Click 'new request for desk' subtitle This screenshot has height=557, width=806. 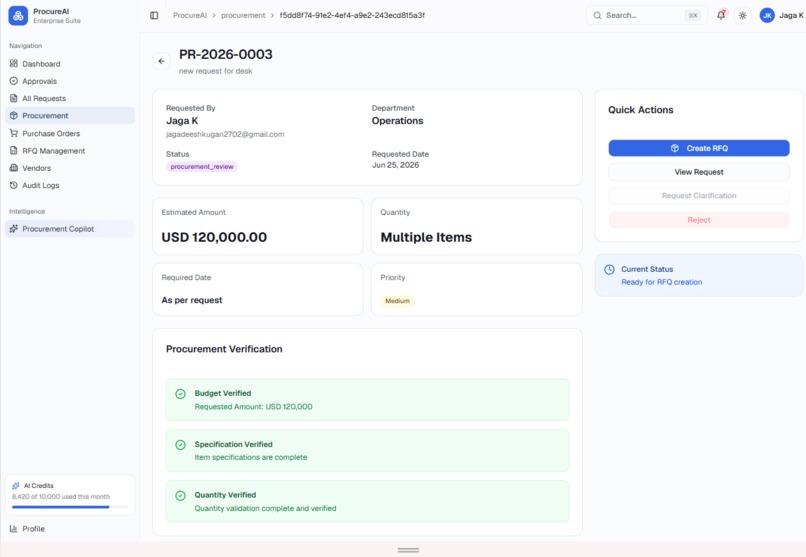[x=215, y=71]
